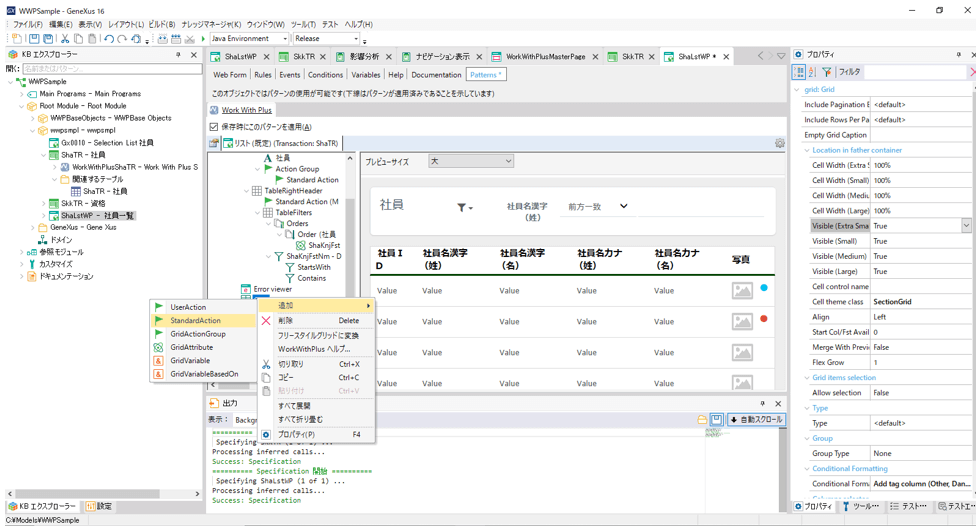Toggle 保存時にこのパターンを適用 checkbox
The height and width of the screenshot is (526, 976).
(x=214, y=126)
